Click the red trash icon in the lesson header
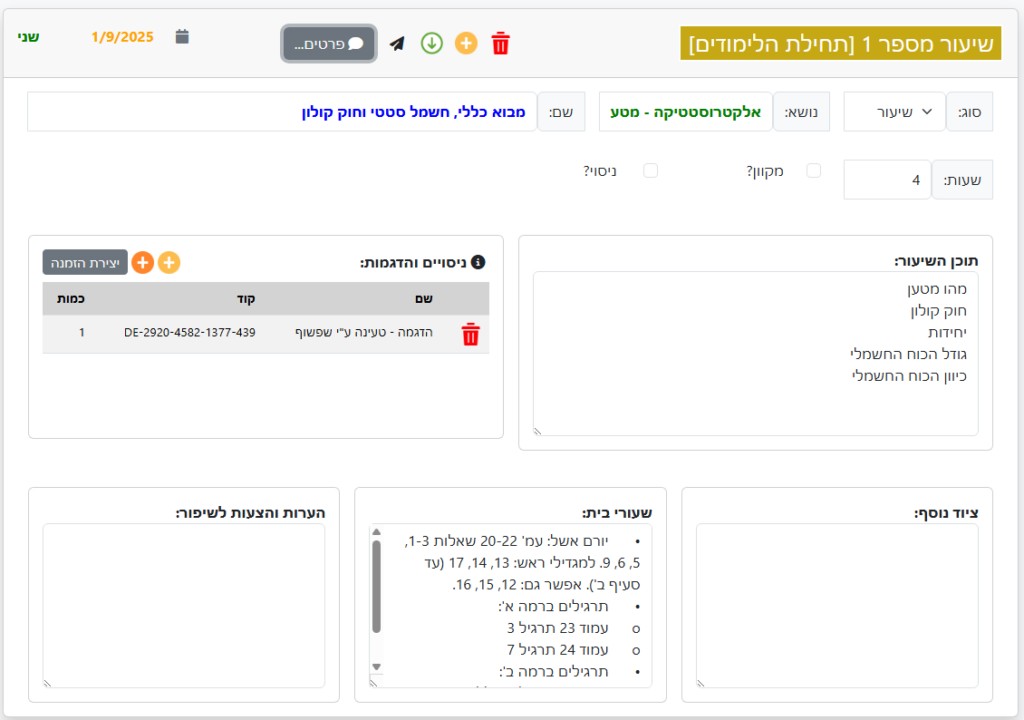The height and width of the screenshot is (720, 1024). [x=501, y=44]
